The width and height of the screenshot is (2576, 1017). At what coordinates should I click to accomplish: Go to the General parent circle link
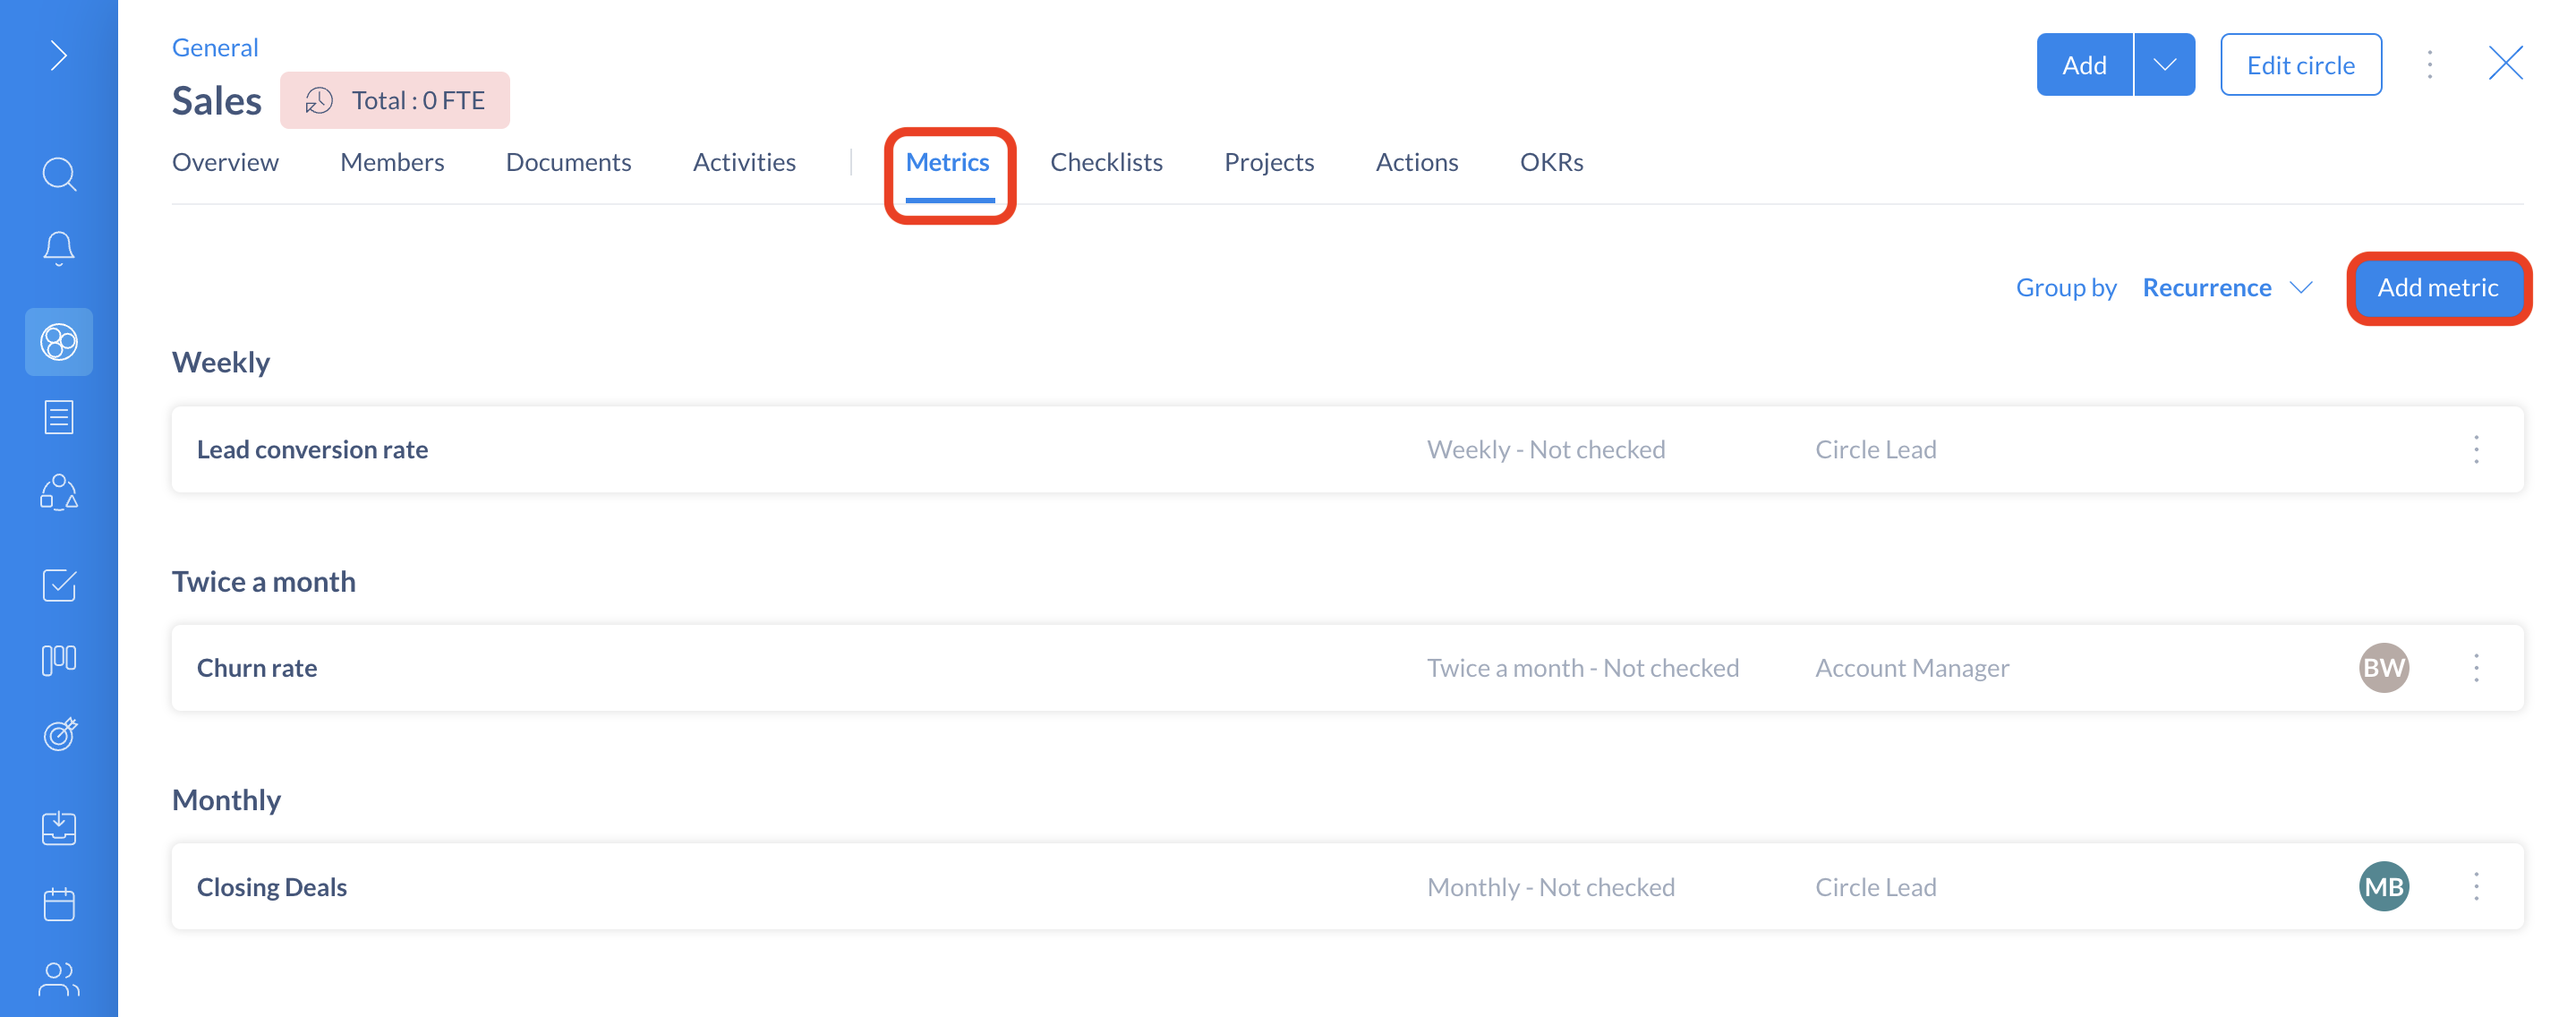click(x=215, y=47)
